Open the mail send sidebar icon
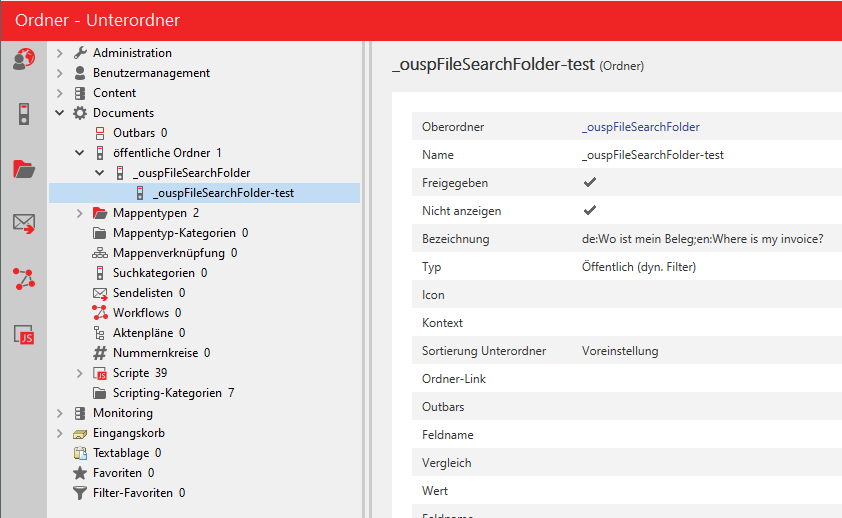This screenshot has height=518, width=842. pos(24,223)
